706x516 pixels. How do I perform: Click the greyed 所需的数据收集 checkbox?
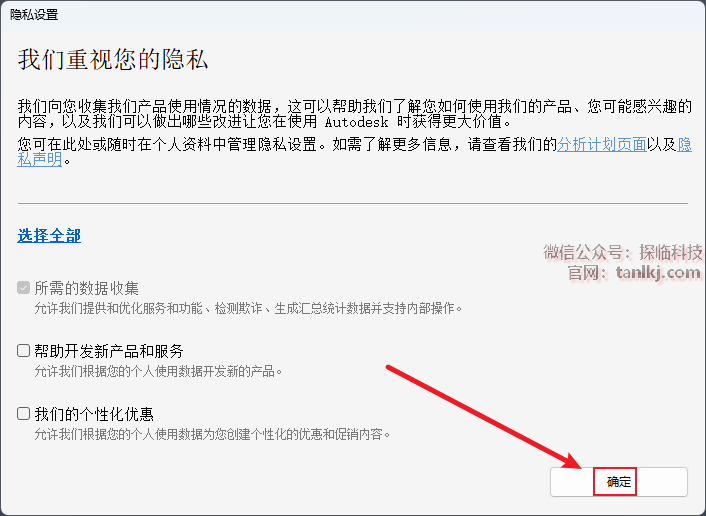(x=23, y=287)
